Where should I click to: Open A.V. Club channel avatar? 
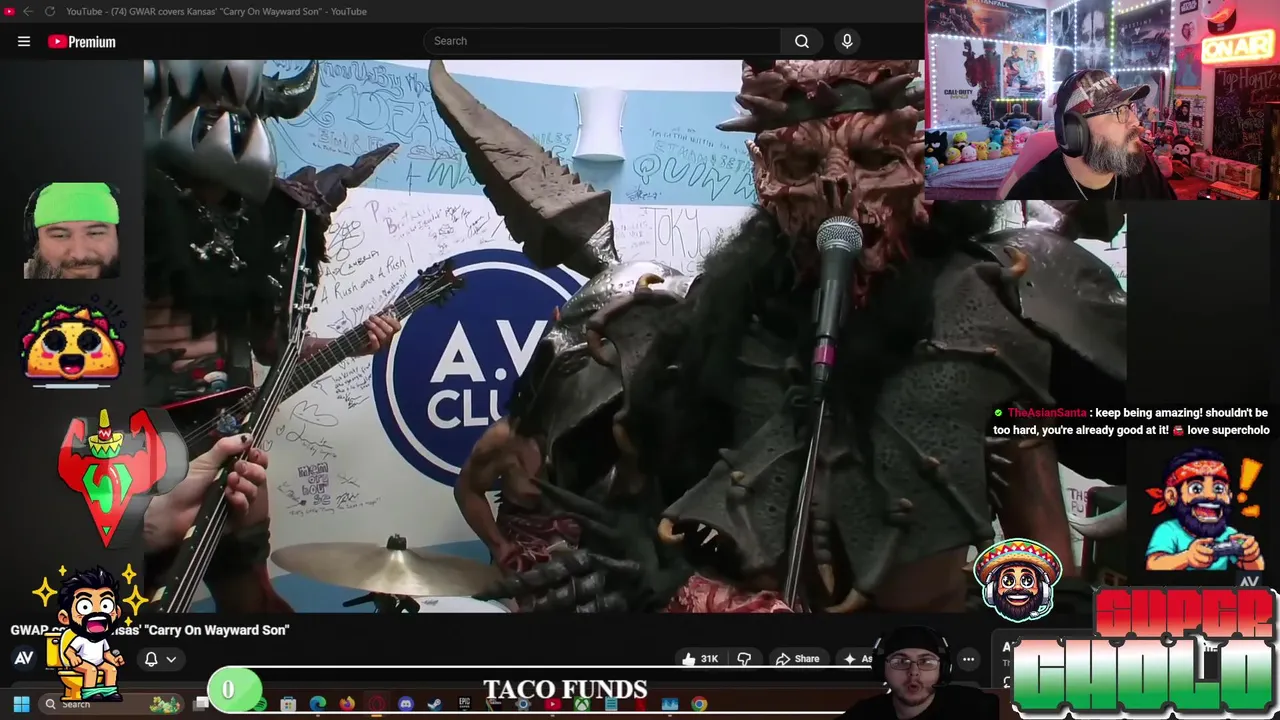tap(24, 658)
